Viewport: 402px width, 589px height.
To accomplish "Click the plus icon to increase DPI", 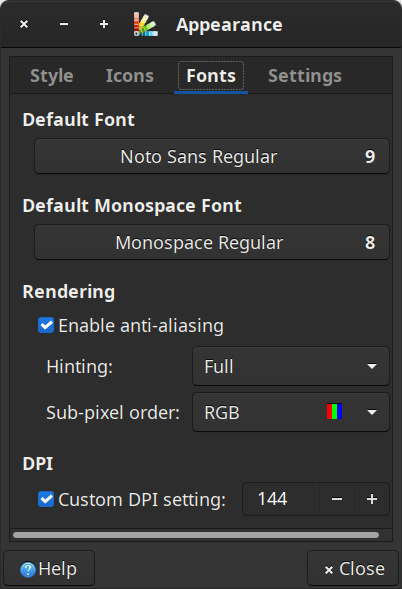I will point(372,499).
